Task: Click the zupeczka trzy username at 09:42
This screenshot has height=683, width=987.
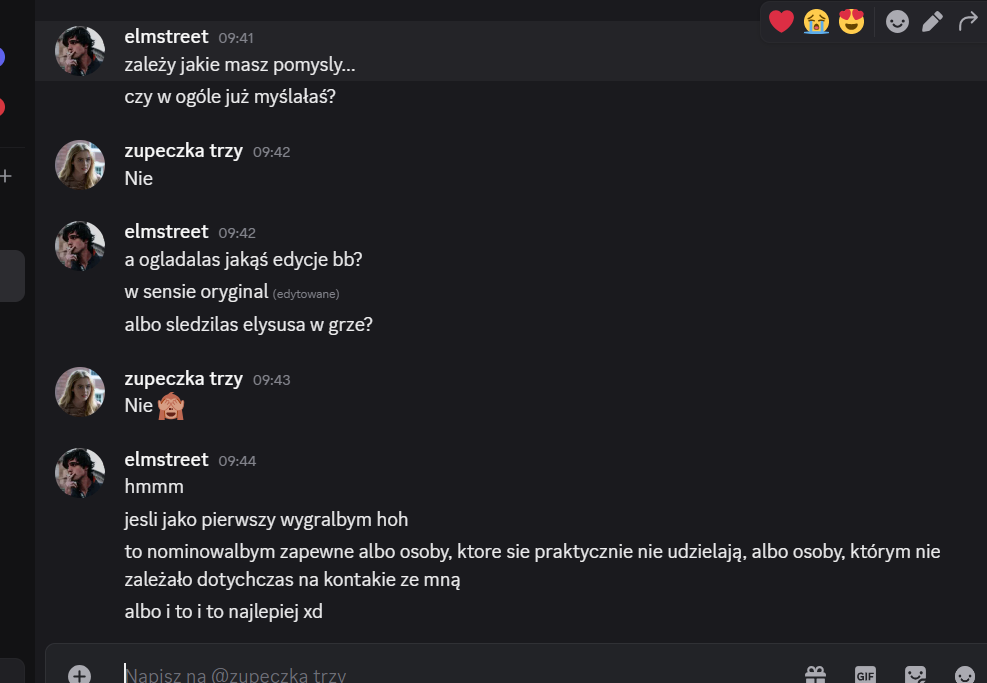Action: click(183, 152)
